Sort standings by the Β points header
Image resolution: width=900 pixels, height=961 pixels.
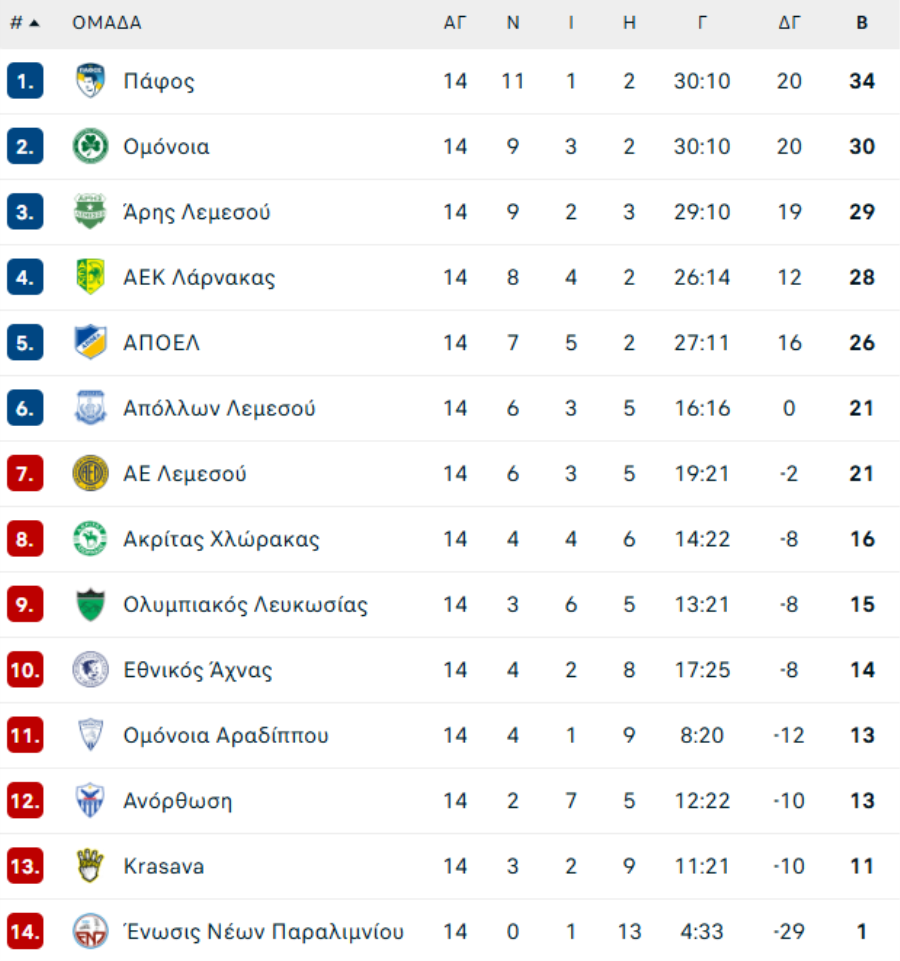(862, 23)
